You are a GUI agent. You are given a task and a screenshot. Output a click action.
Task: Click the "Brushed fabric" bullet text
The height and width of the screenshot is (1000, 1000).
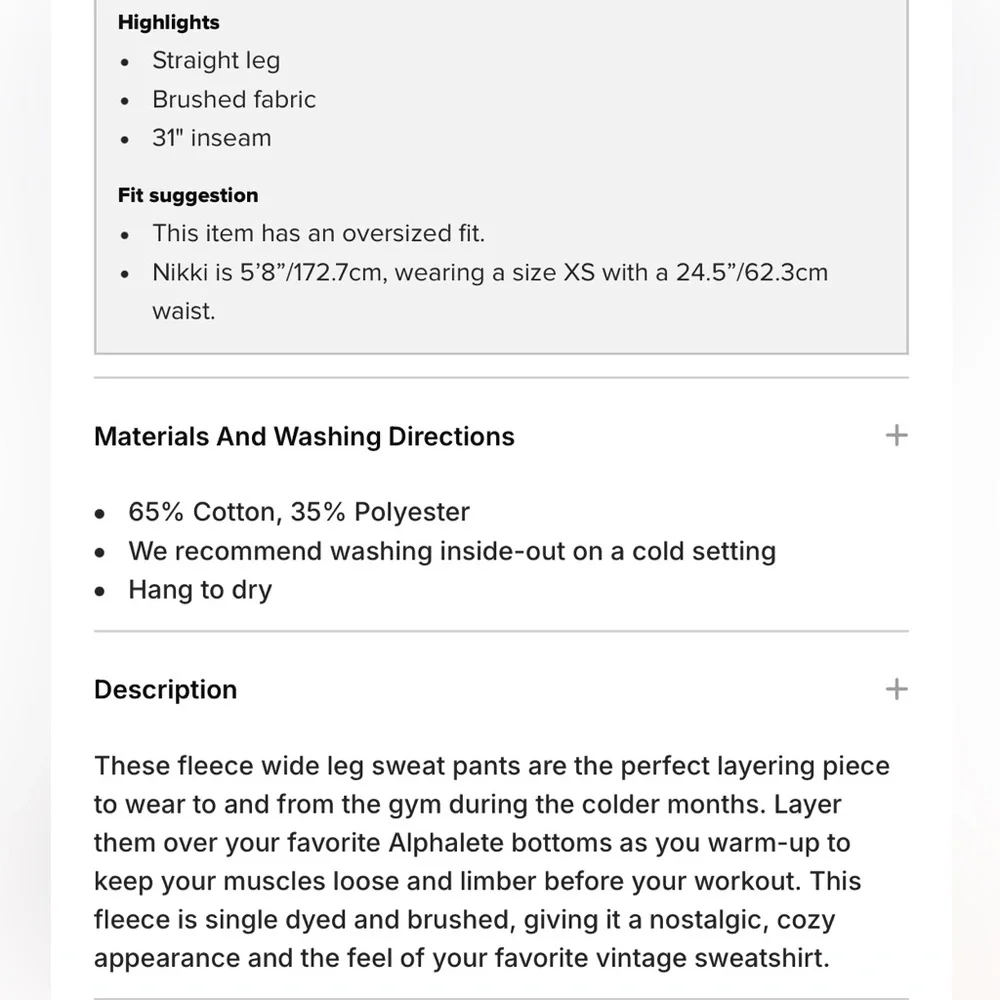(x=234, y=100)
